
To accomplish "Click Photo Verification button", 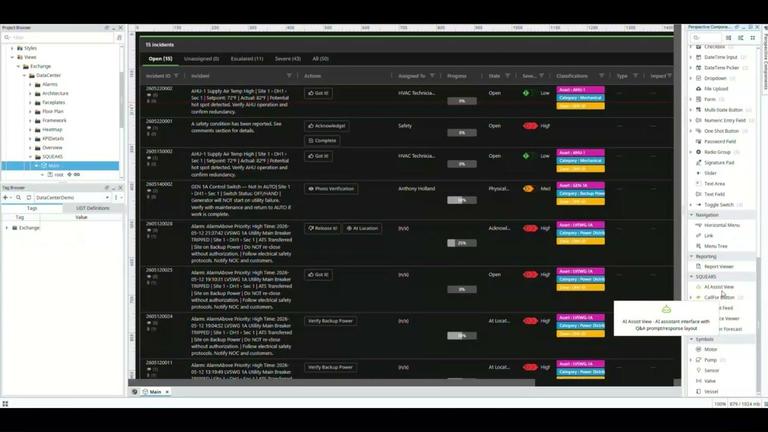I will [331, 189].
